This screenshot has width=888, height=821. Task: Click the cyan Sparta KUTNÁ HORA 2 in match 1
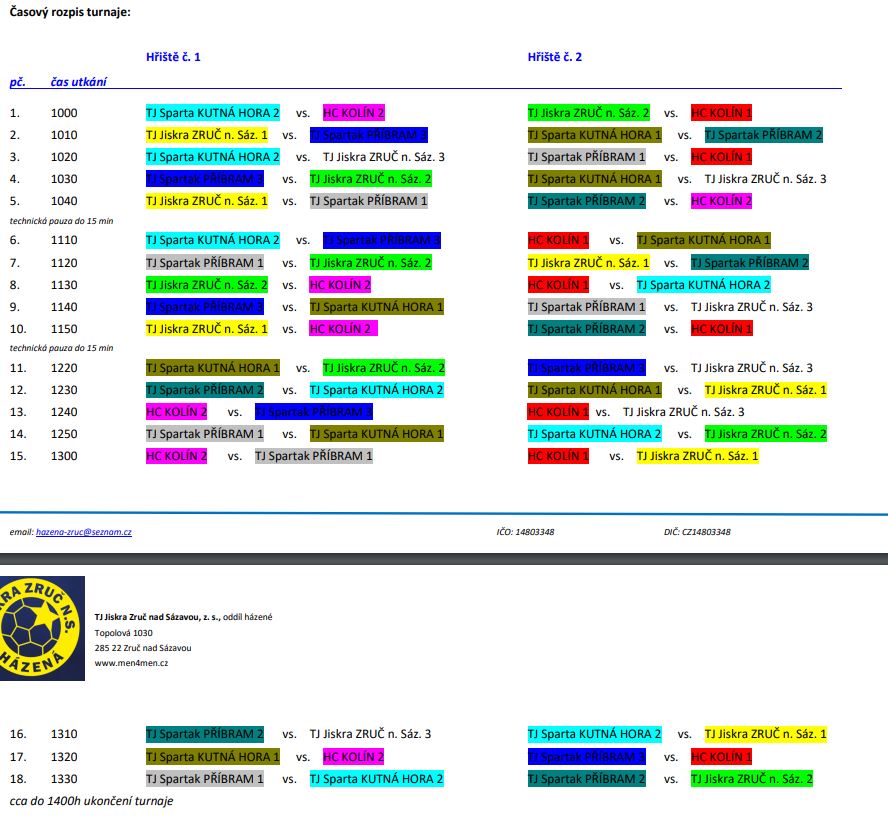pos(213,113)
